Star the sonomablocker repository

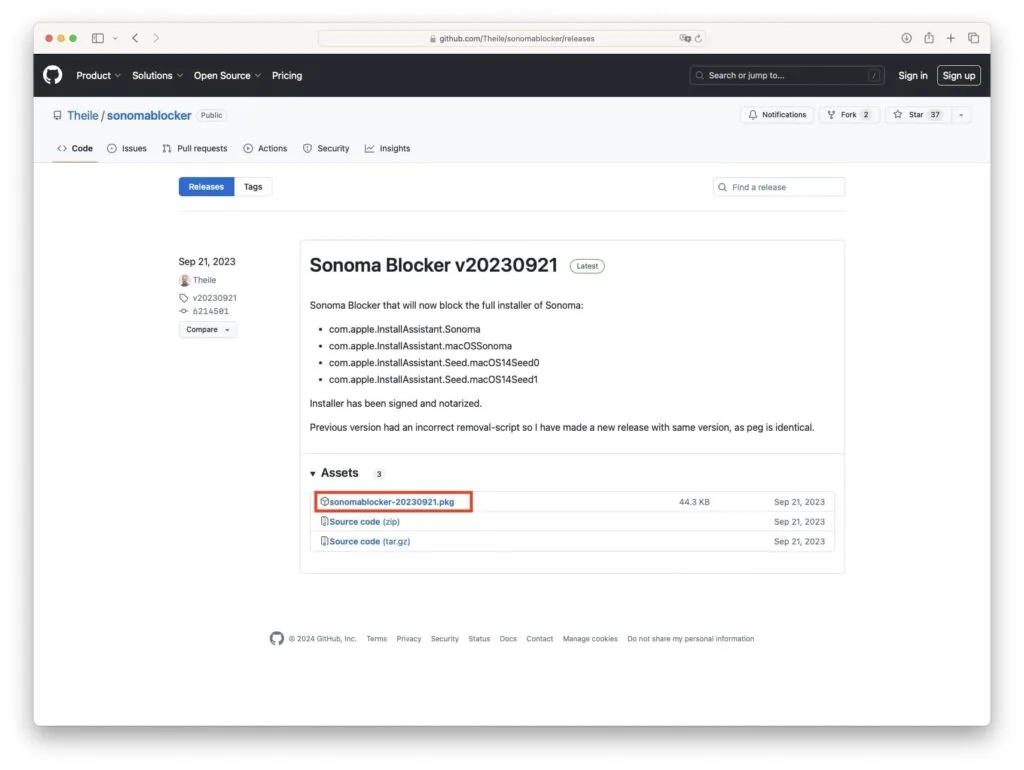click(x=918, y=115)
